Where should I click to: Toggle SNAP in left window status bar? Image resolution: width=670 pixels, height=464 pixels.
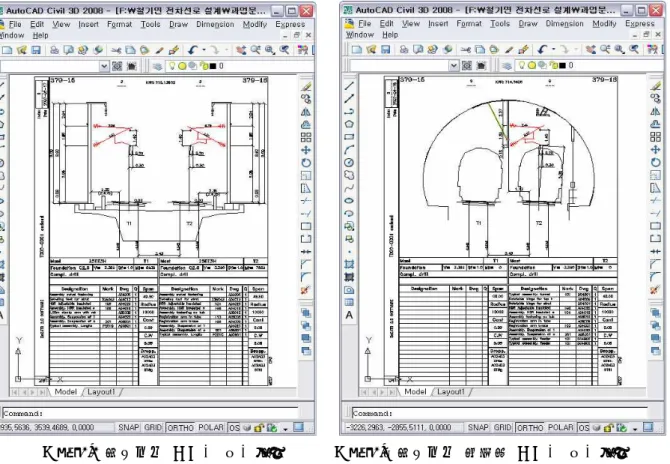point(128,427)
